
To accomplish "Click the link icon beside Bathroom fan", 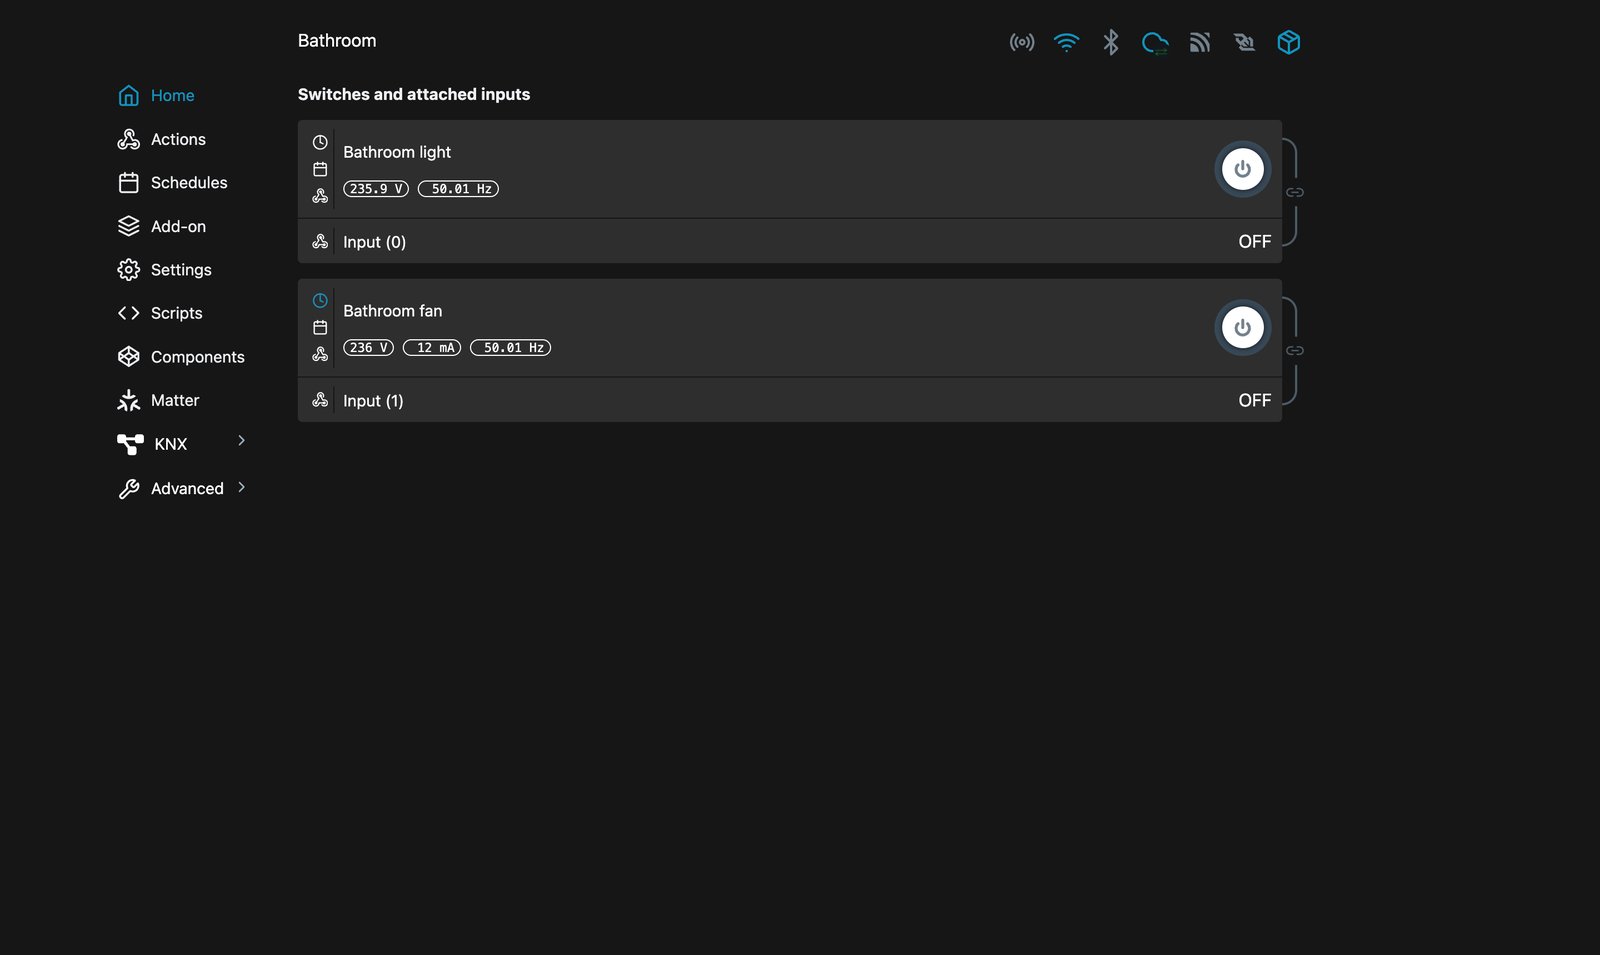I will (x=1295, y=351).
